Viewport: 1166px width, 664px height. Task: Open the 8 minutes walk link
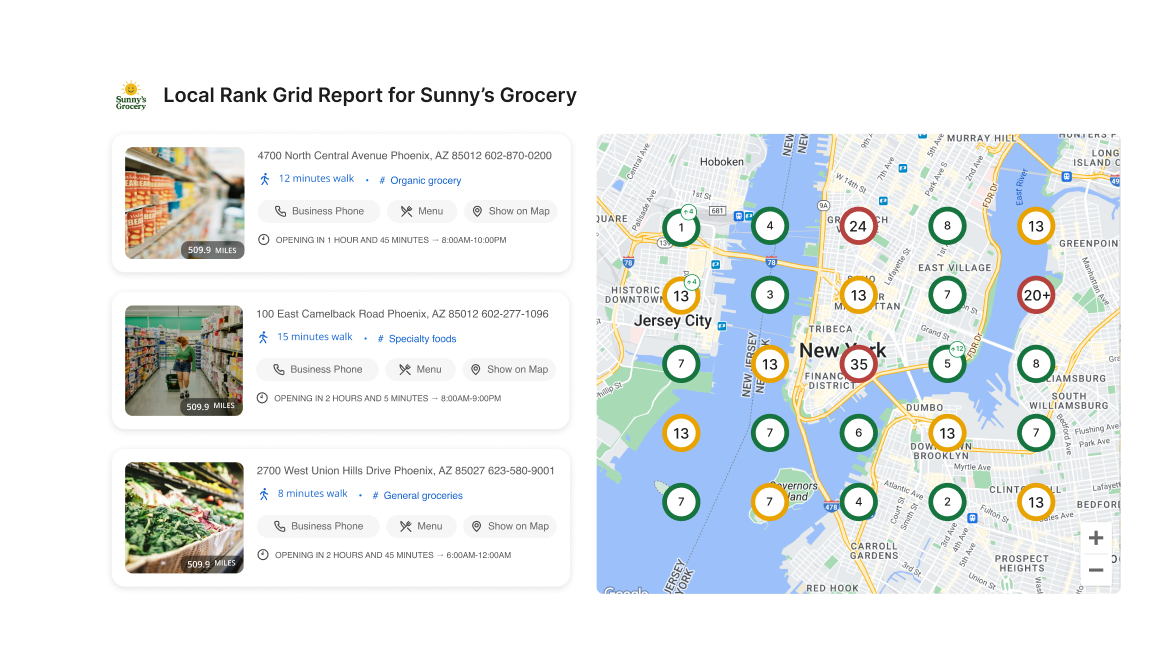pyautogui.click(x=312, y=494)
